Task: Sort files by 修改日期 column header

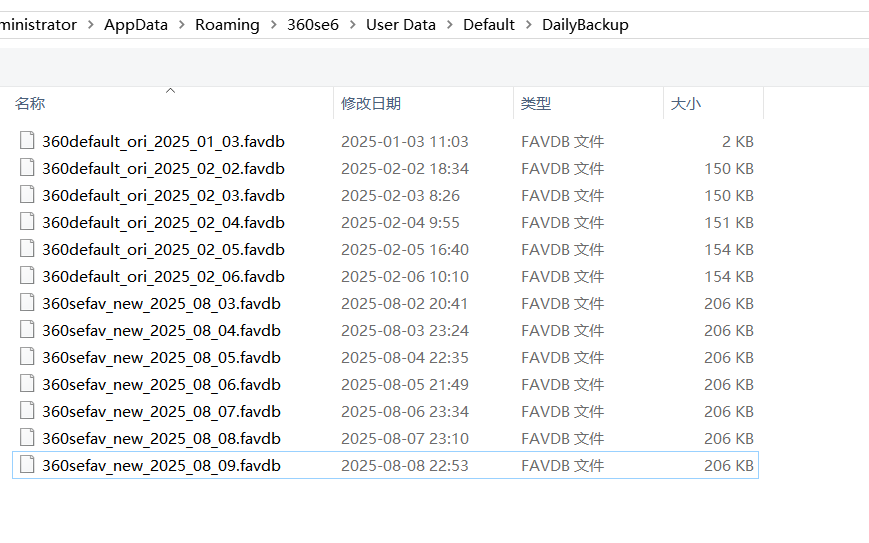Action: (371, 104)
